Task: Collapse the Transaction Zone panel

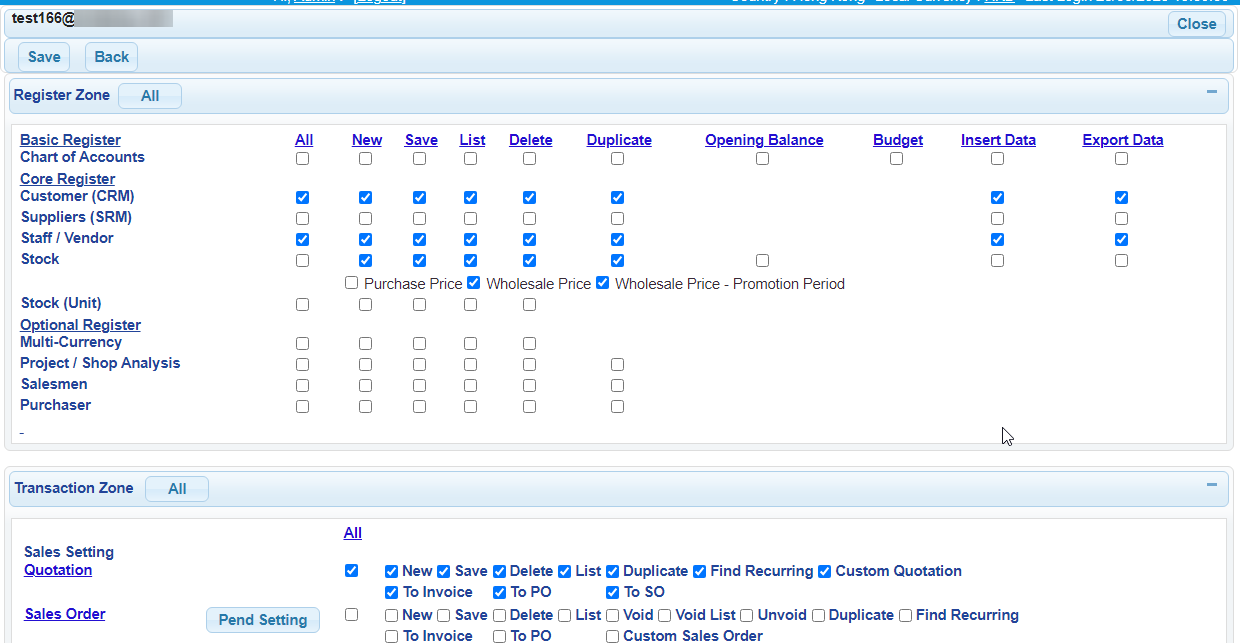Action: click(x=1211, y=485)
